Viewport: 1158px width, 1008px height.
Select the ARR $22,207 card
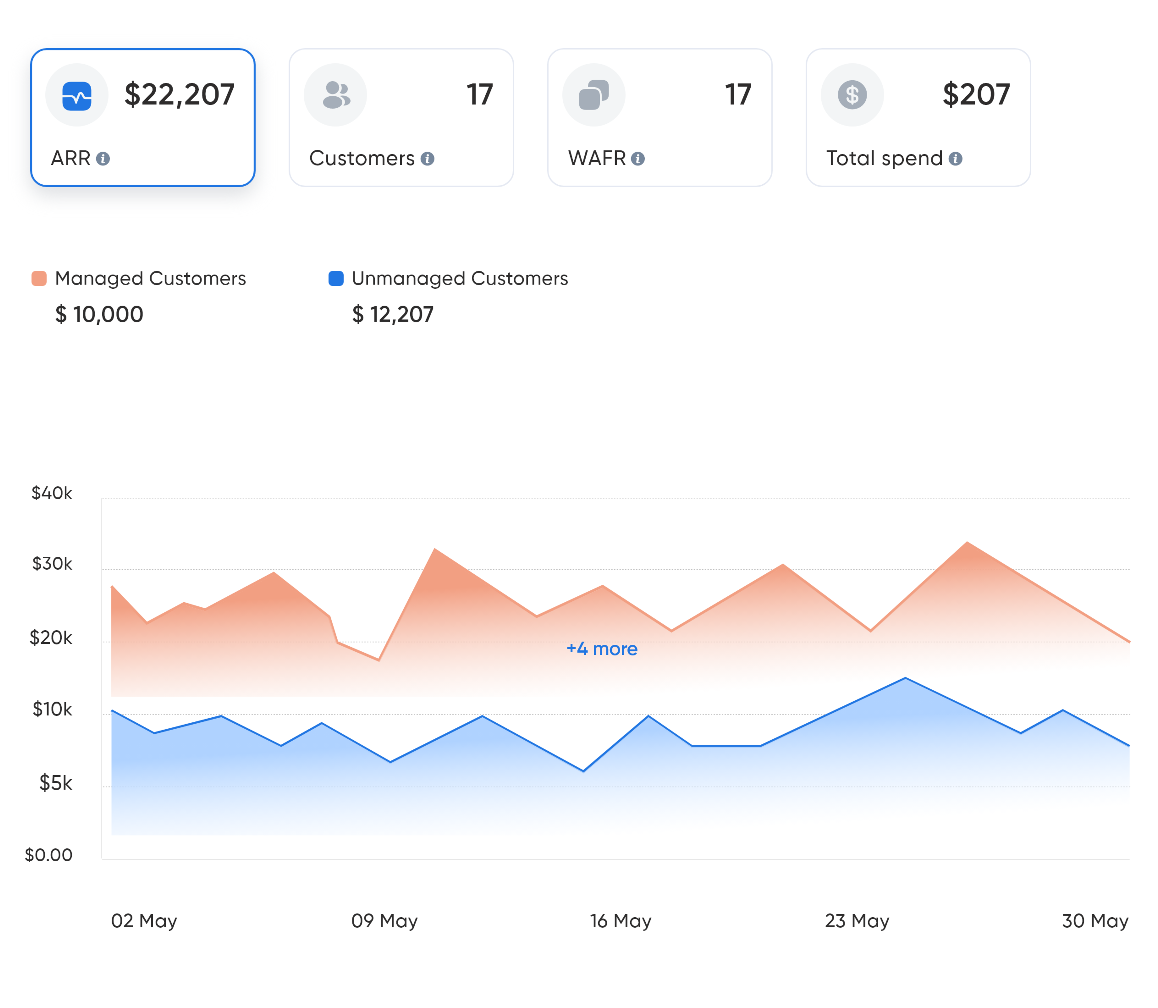143,117
